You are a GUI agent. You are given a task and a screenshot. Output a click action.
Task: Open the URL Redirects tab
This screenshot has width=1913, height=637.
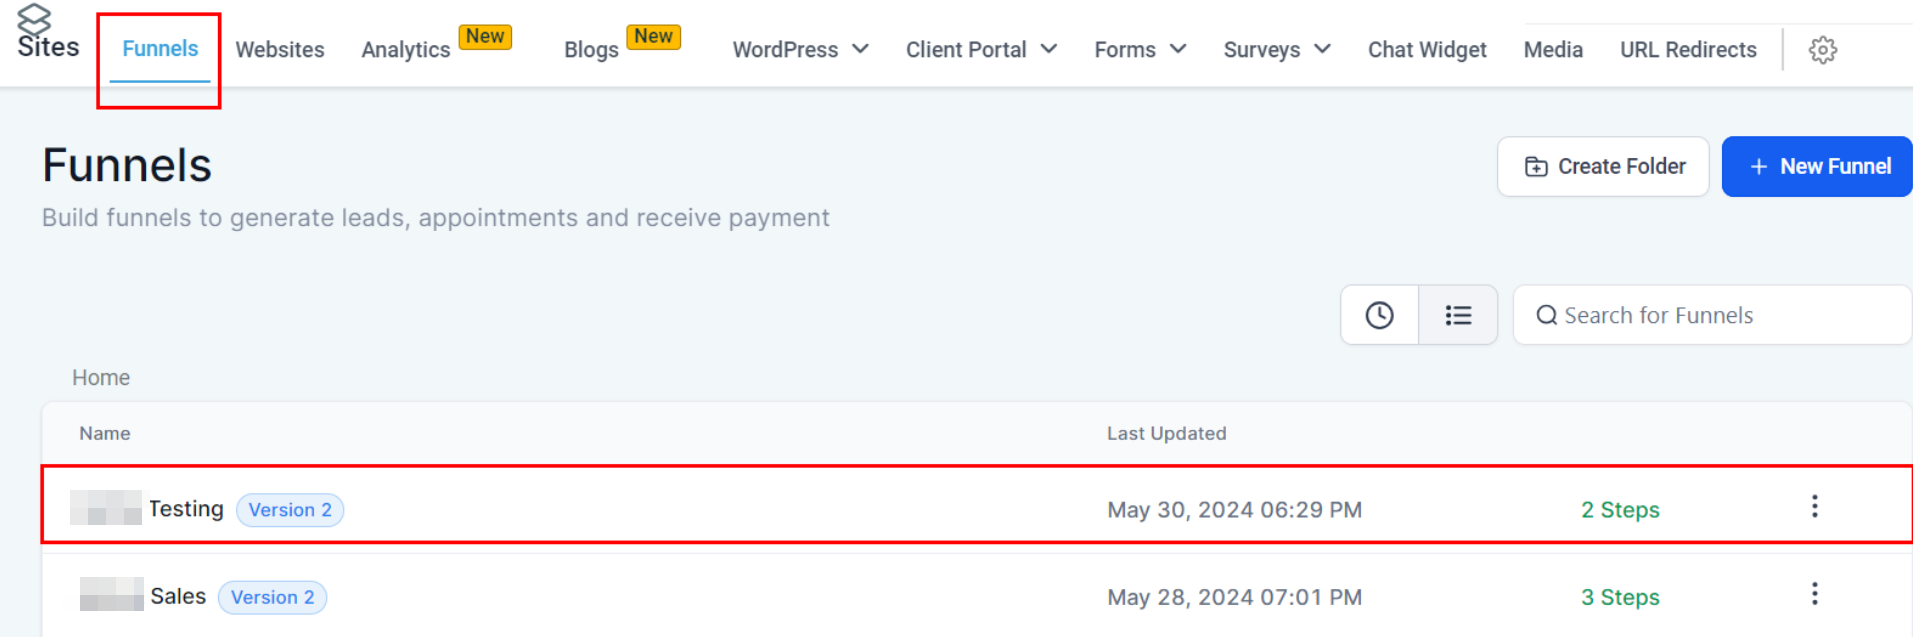pos(1688,49)
